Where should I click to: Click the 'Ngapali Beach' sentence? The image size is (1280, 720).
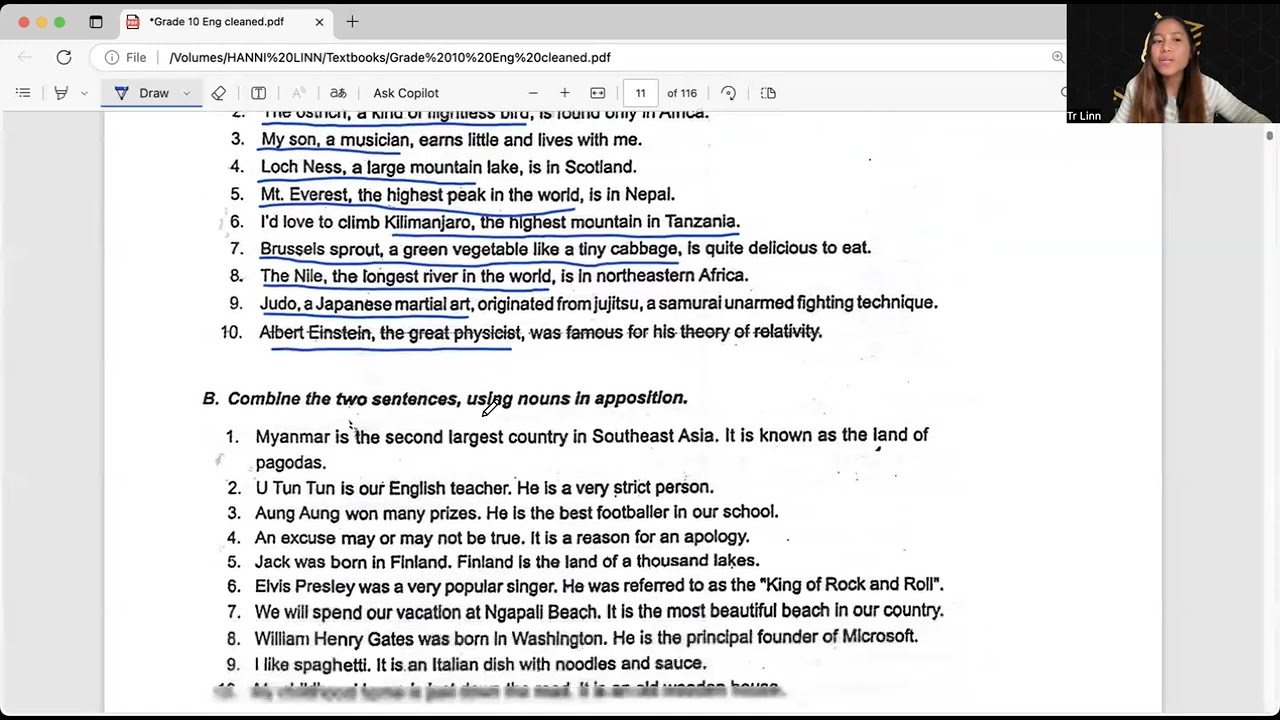pos(599,611)
